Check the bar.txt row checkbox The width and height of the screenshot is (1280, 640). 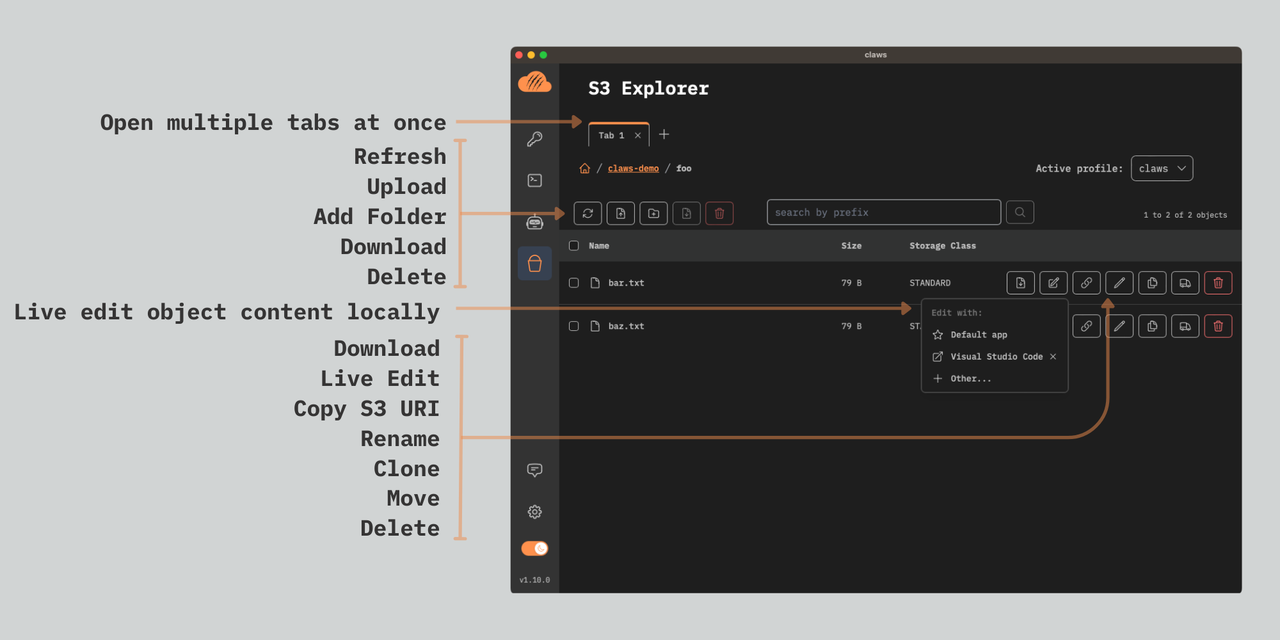tap(574, 283)
